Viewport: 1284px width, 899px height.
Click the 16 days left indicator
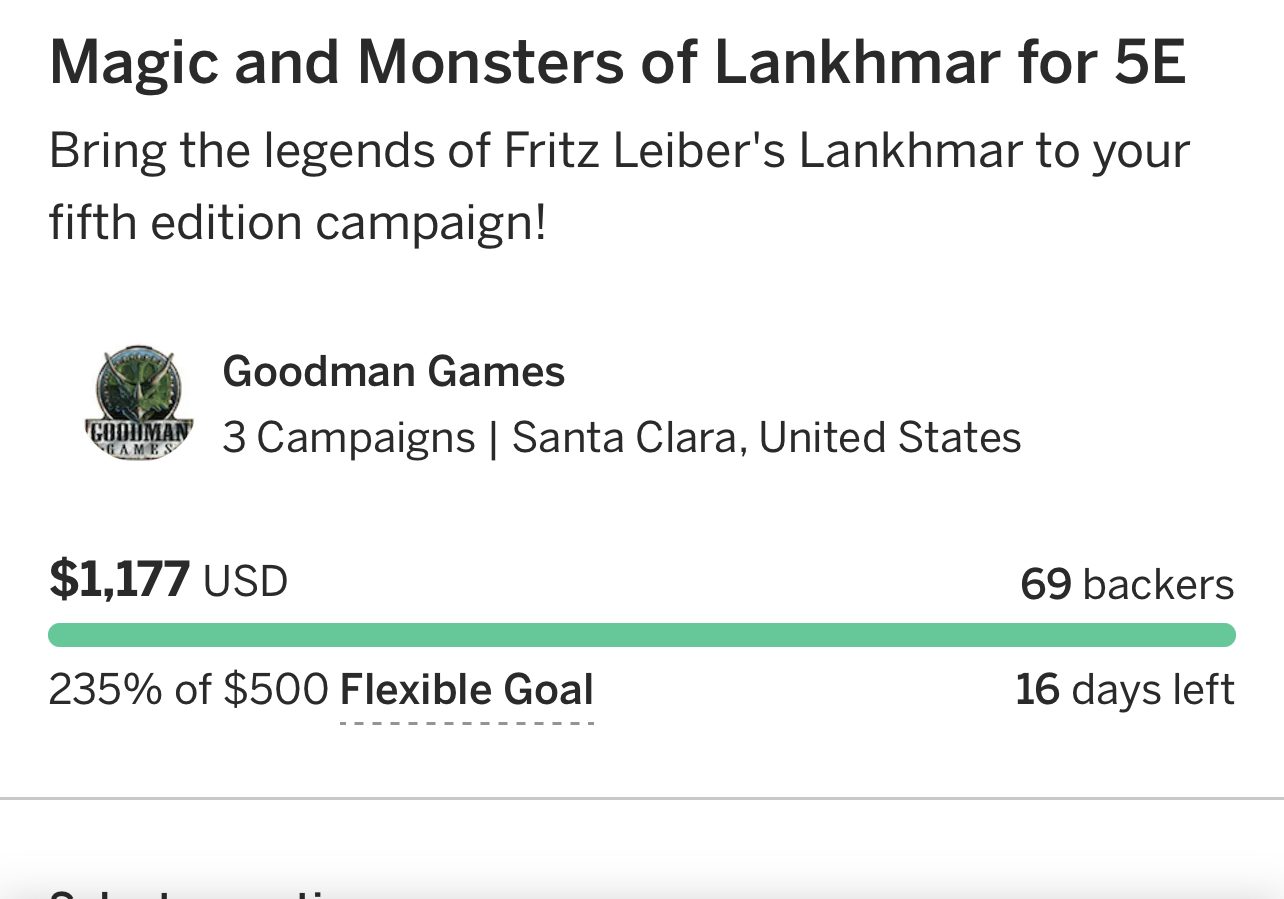[x=1125, y=690]
